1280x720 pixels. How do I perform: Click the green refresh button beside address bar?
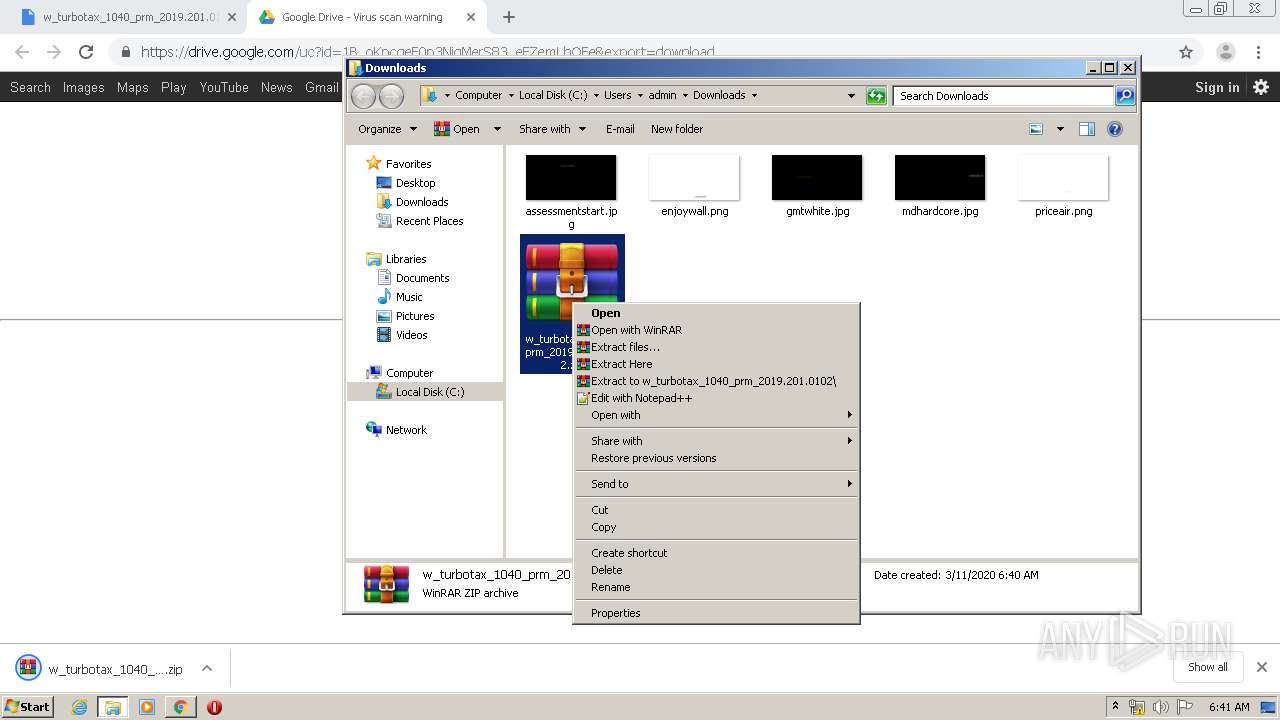[x=876, y=96]
